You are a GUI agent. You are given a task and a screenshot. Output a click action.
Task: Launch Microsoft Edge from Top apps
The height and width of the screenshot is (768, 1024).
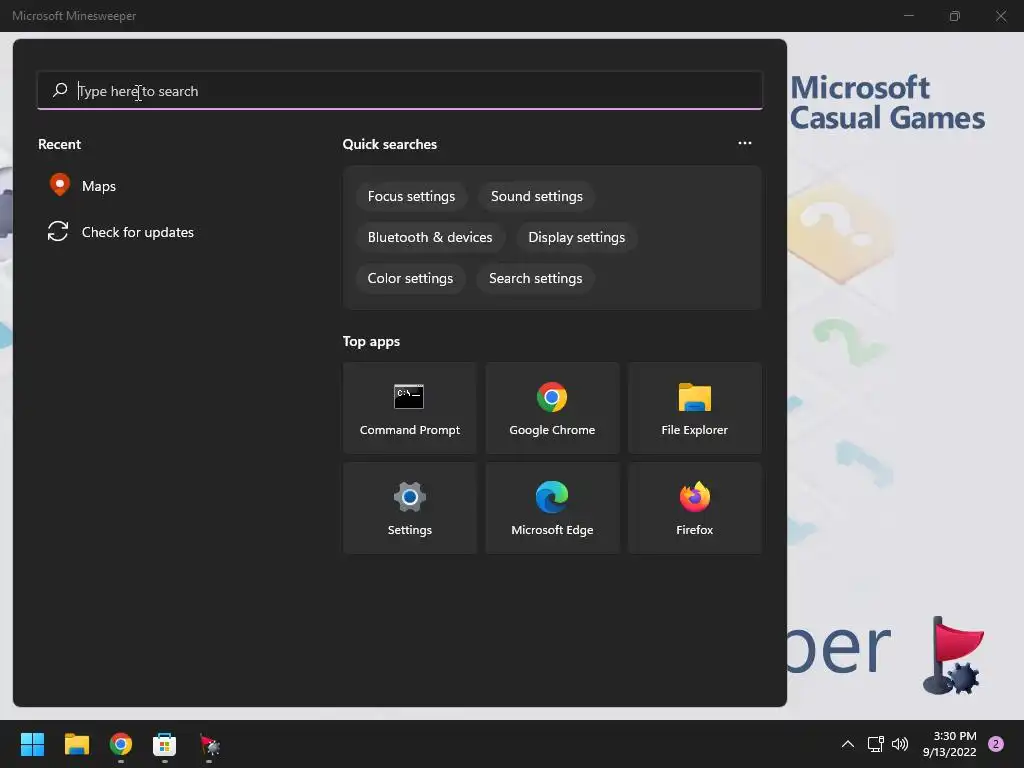click(x=552, y=508)
